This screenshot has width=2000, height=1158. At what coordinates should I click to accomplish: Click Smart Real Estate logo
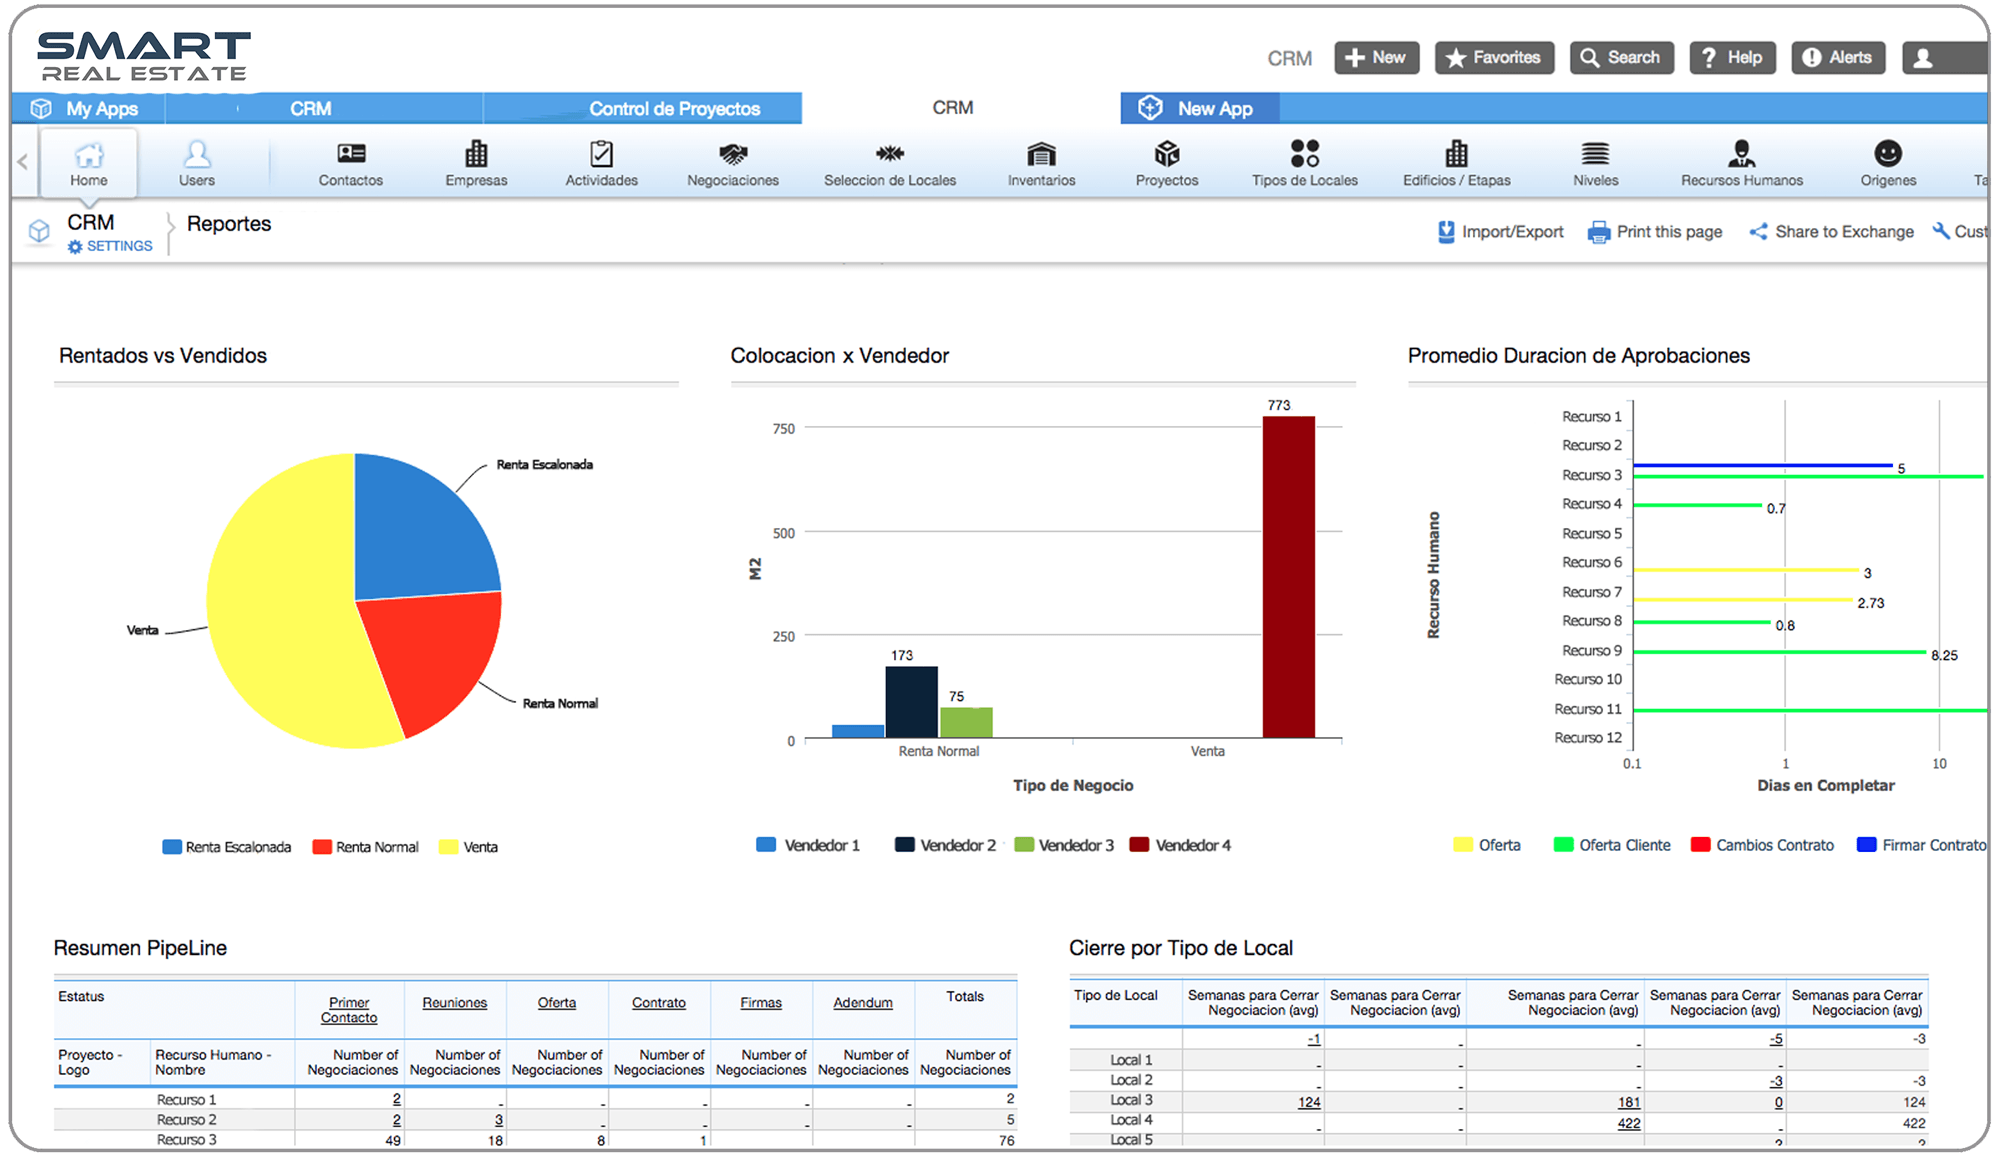pos(144,56)
